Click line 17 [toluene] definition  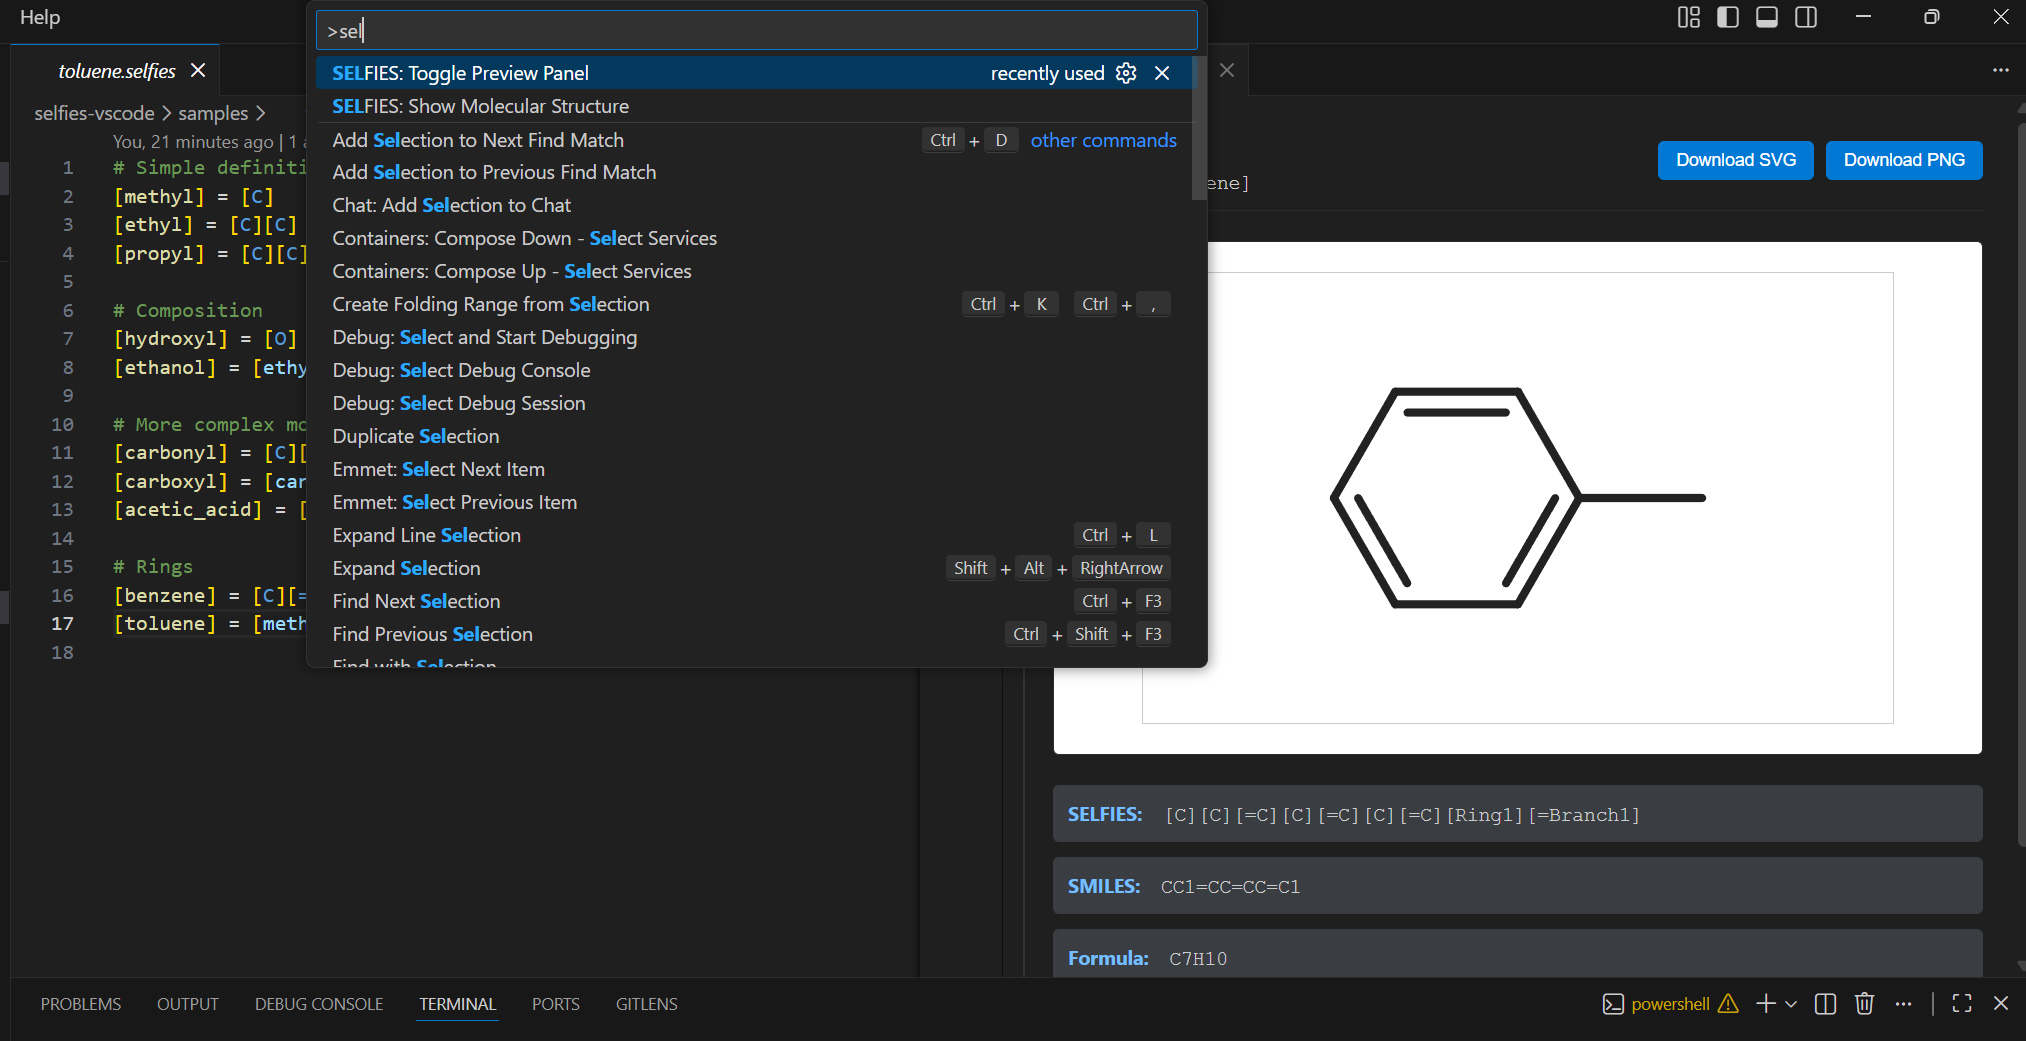tap(211, 624)
